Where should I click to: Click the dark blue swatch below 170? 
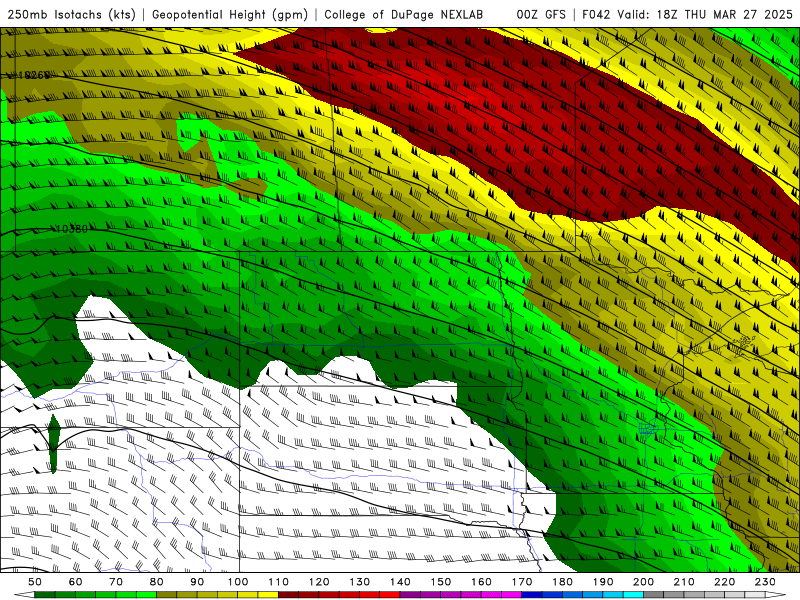(x=532, y=595)
